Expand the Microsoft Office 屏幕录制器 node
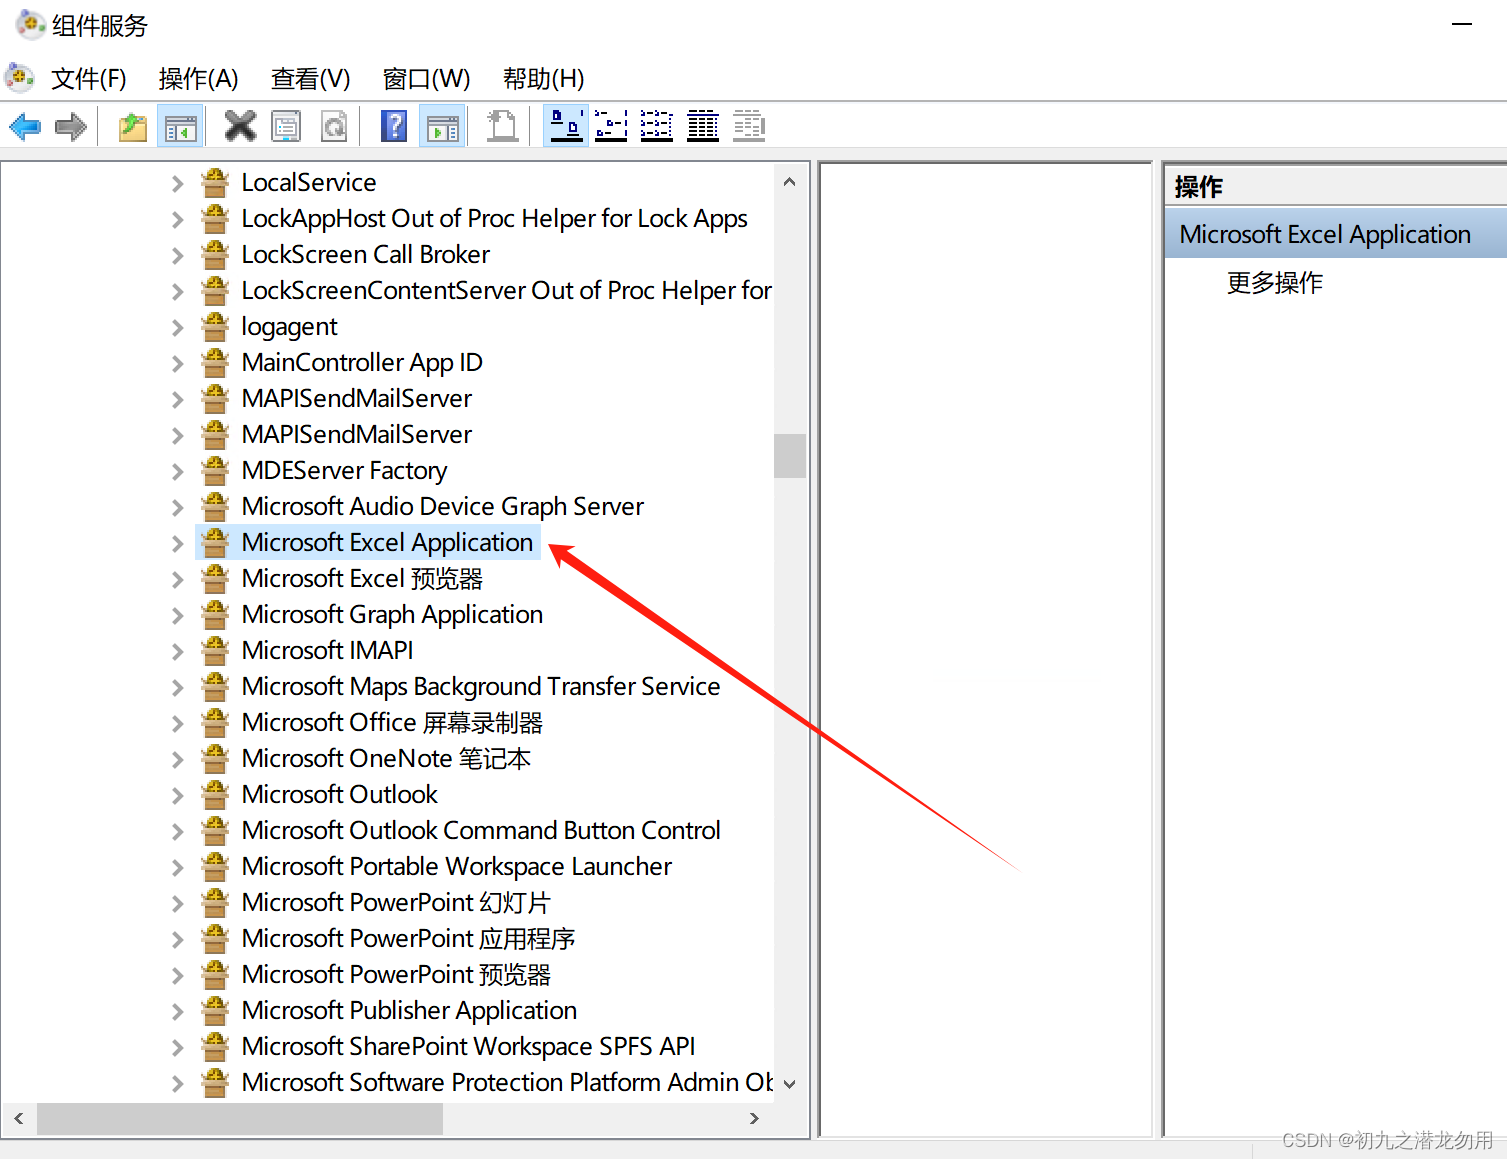The height and width of the screenshot is (1159, 1507). click(x=177, y=723)
